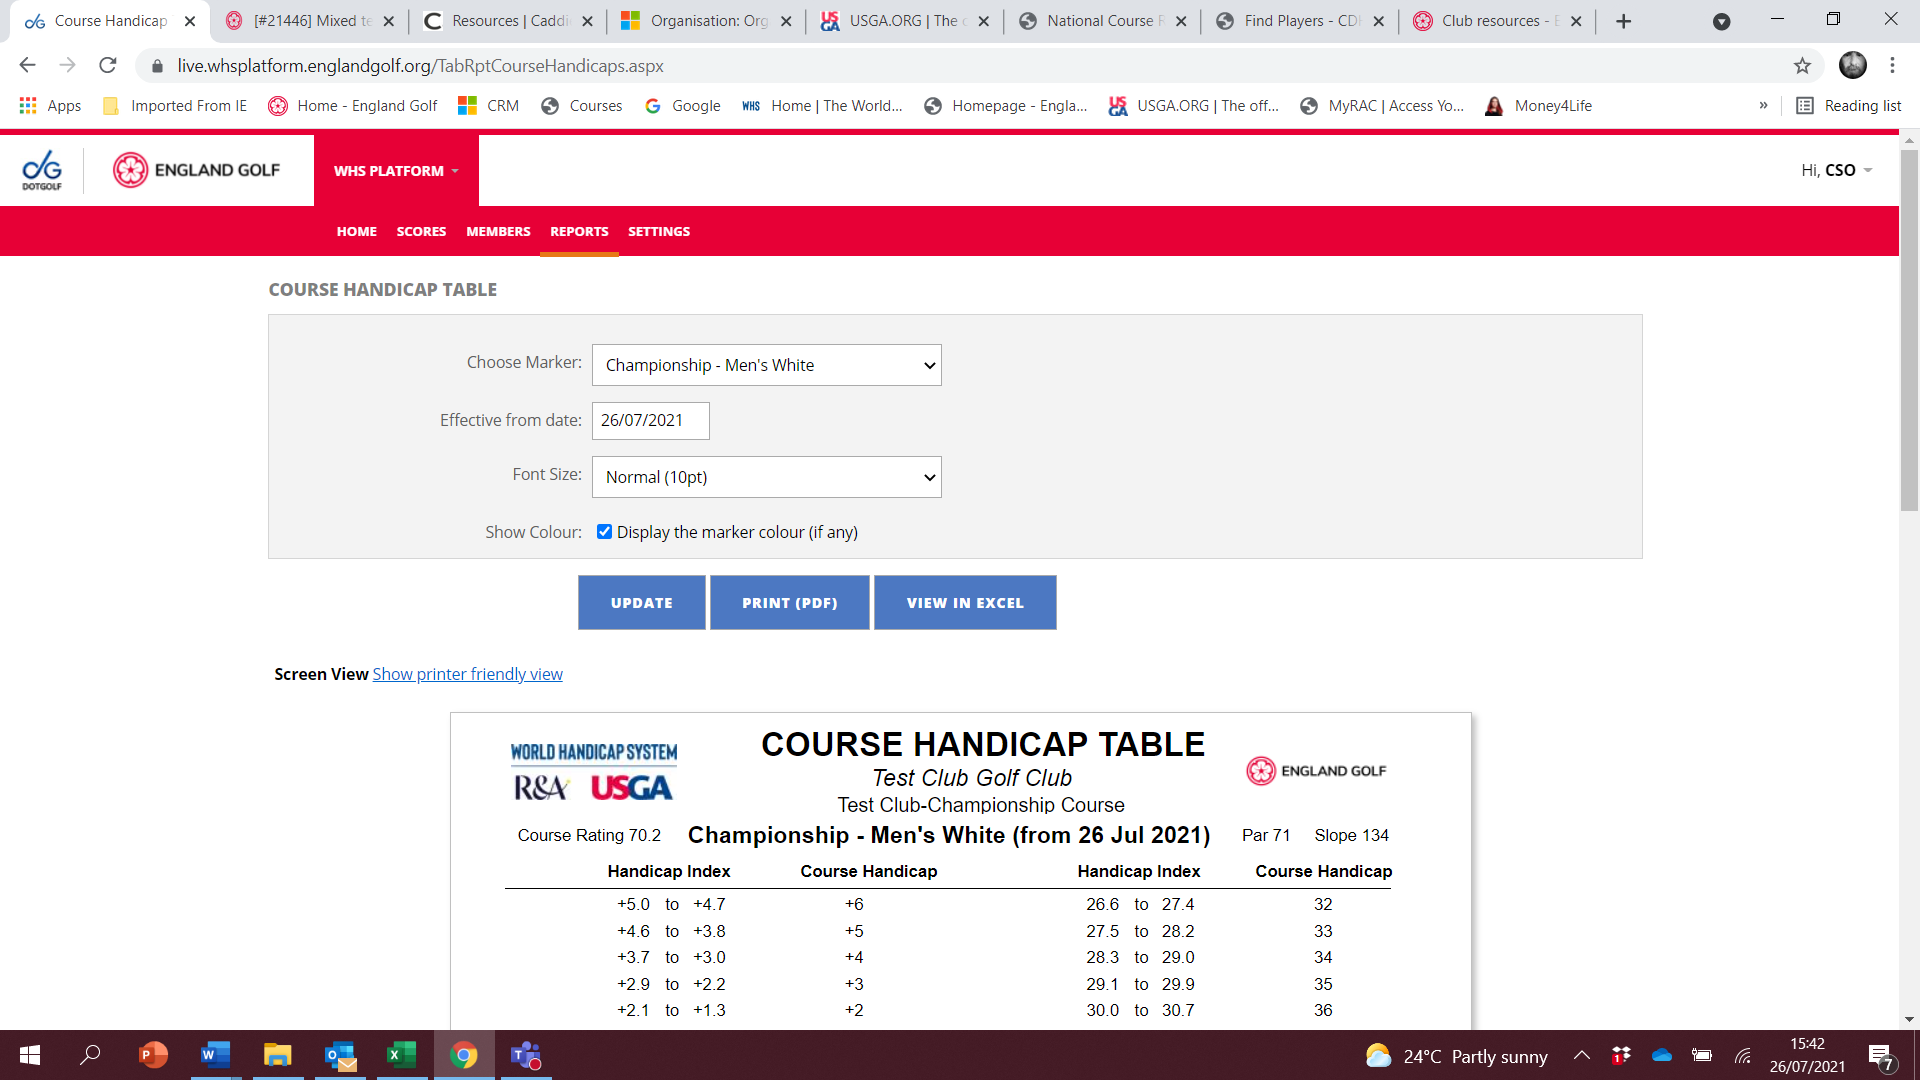This screenshot has height=1080, width=1920.
Task: Expand the WHS Platform menu
Action: 396,171
